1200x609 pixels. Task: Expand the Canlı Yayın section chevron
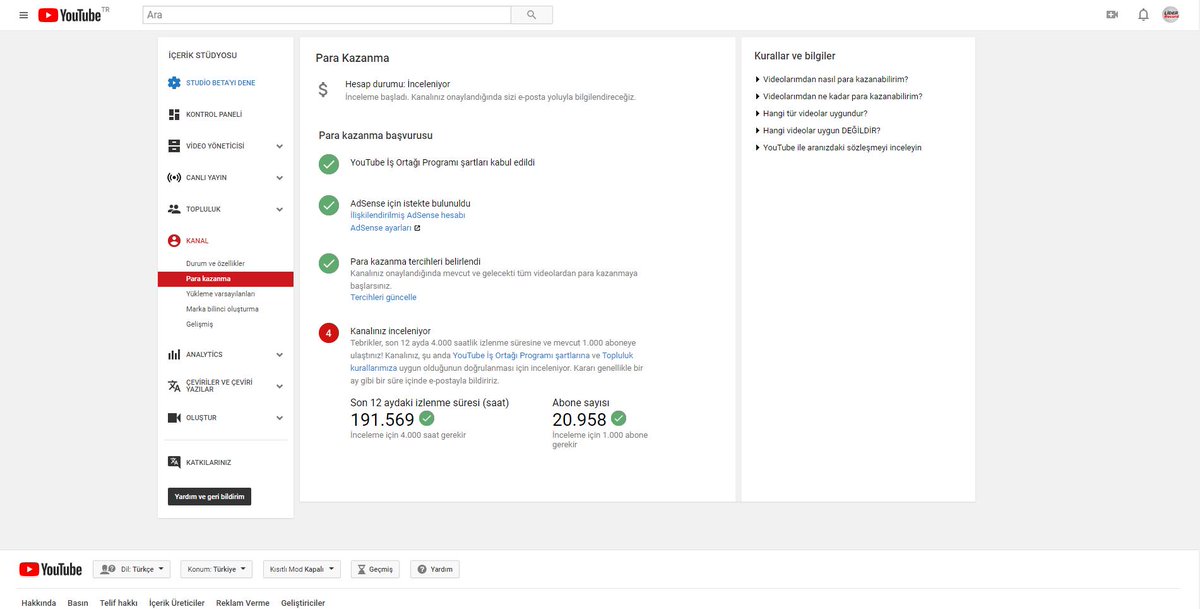[x=279, y=178]
